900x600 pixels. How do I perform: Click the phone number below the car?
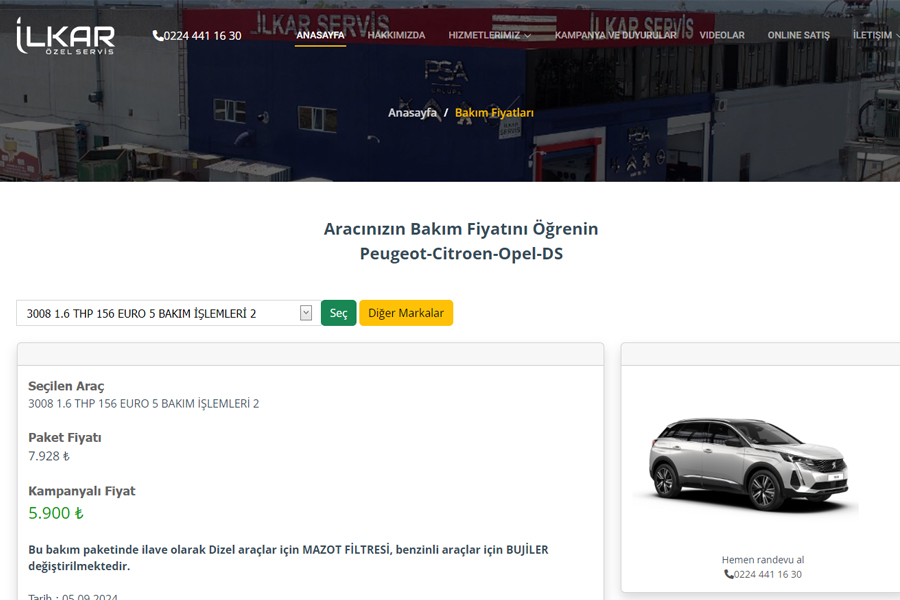(768, 574)
